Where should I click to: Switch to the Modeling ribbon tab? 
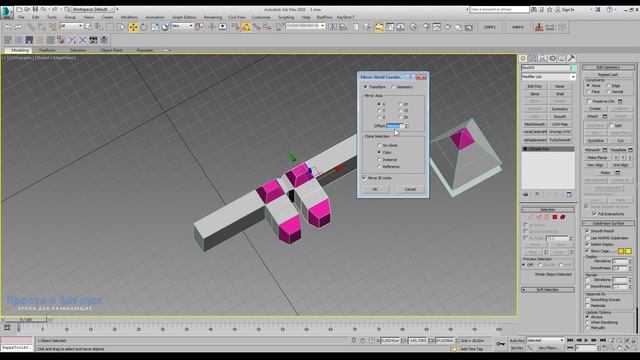pyautogui.click(x=20, y=50)
